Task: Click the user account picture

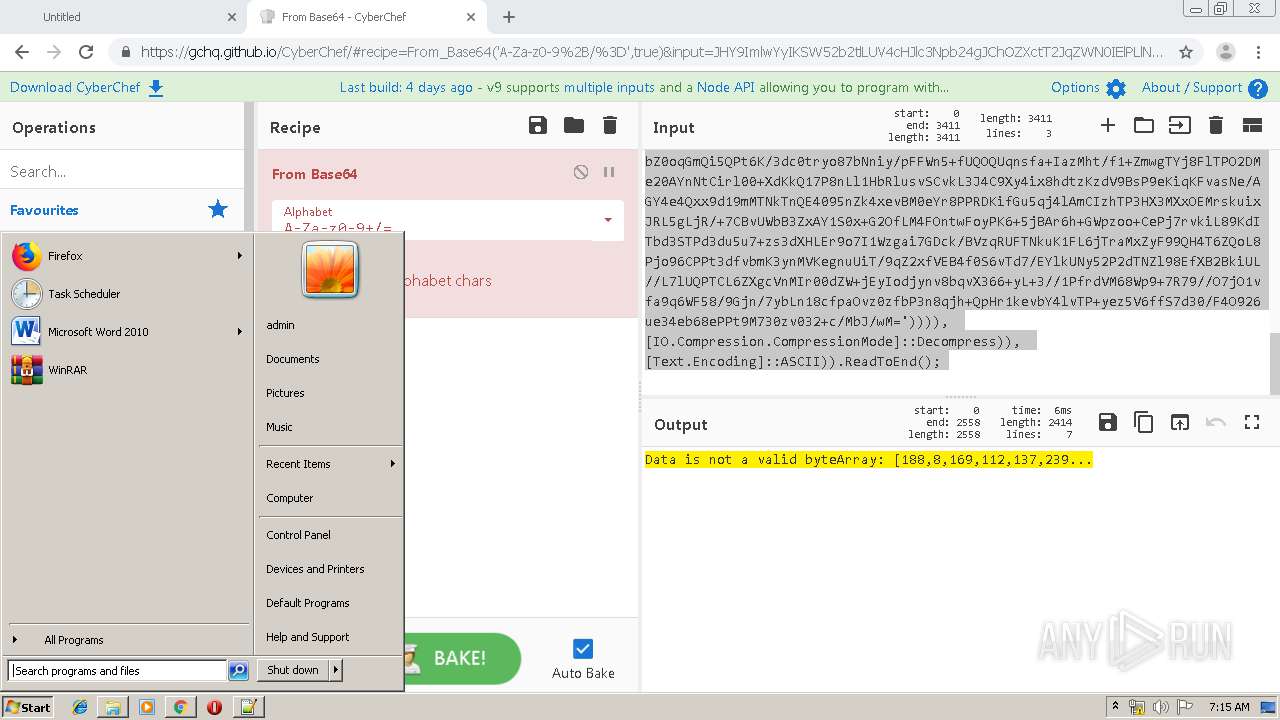Action: tap(330, 269)
